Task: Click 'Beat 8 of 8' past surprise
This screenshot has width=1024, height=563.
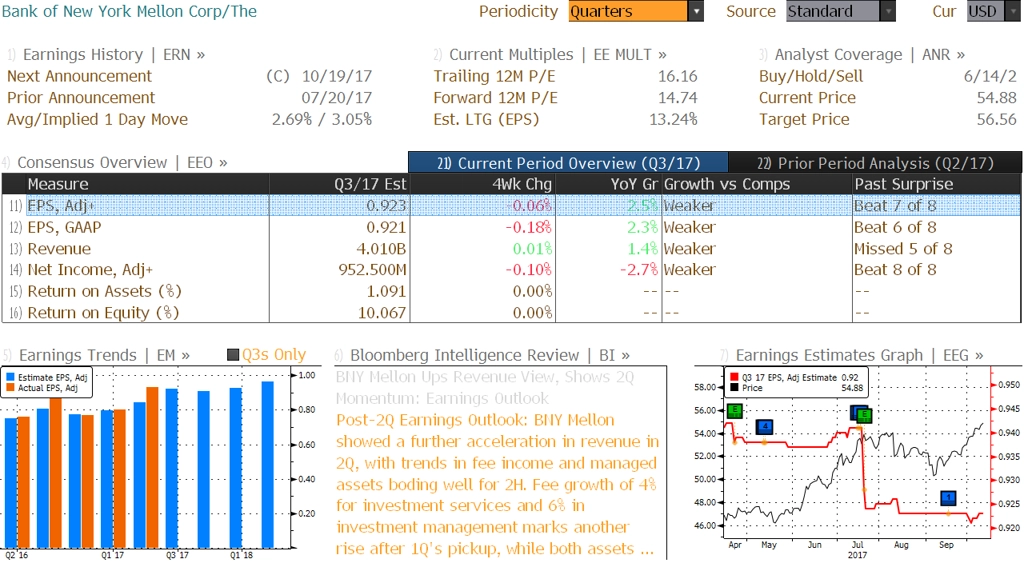Action: (x=895, y=270)
